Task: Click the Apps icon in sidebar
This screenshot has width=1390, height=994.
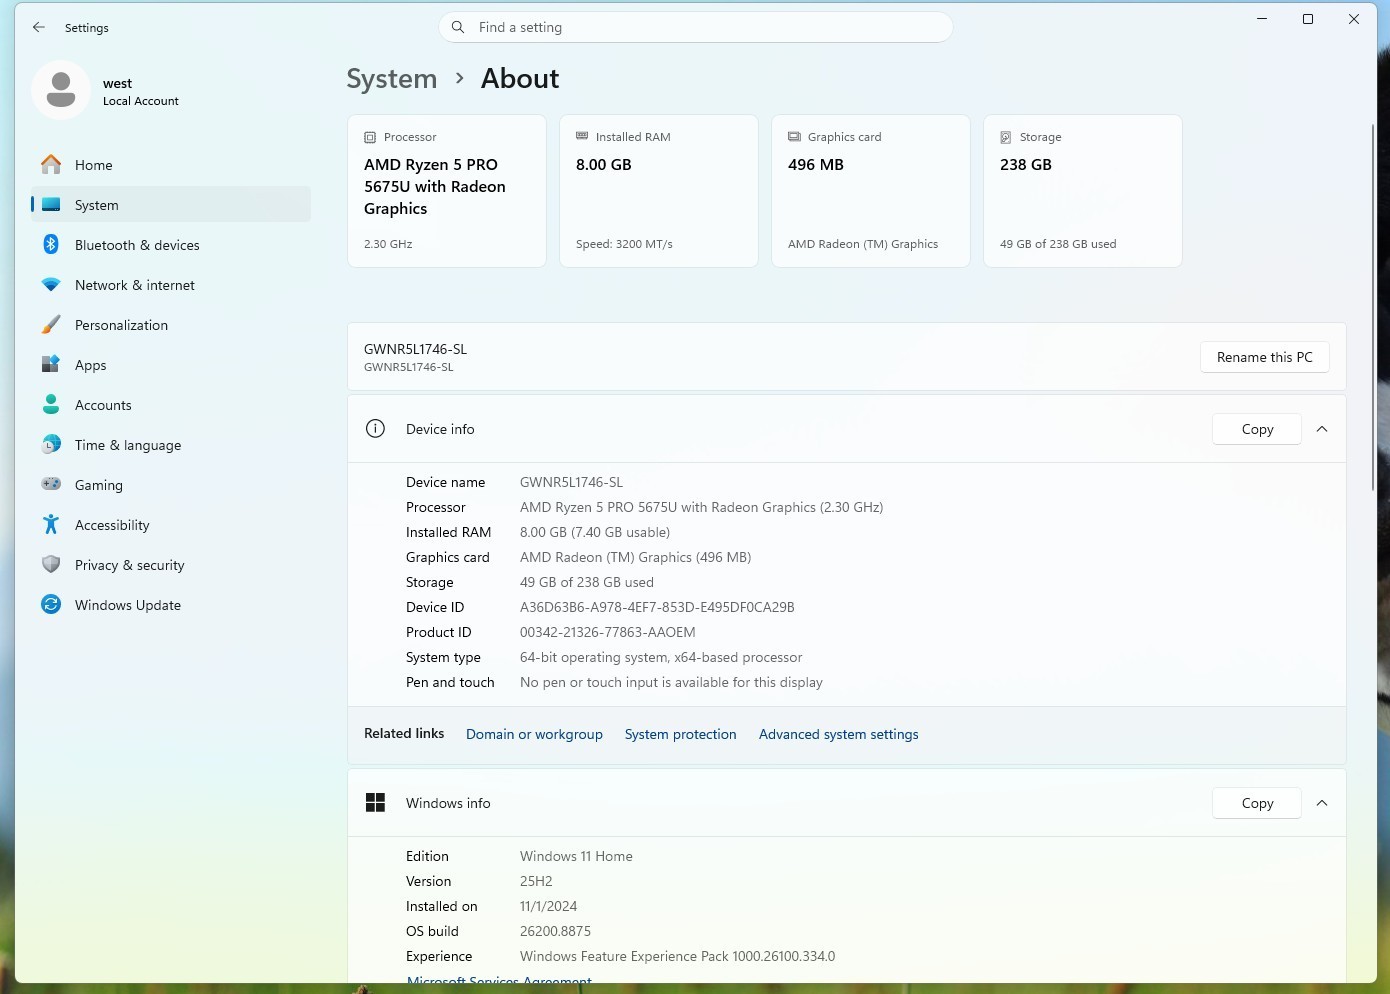Action: coord(51,365)
